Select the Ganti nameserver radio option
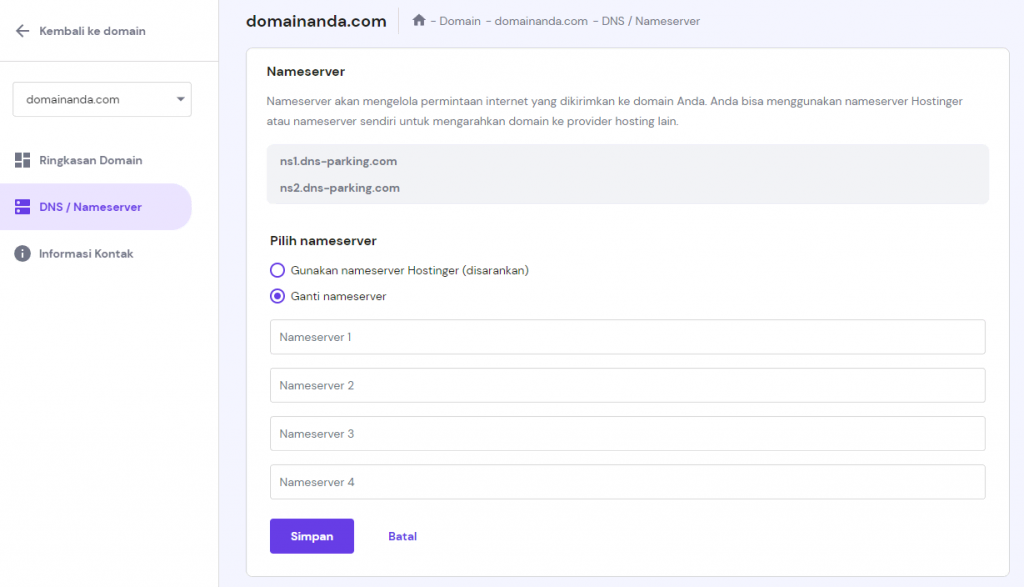Image resolution: width=1024 pixels, height=587 pixels. (x=278, y=296)
